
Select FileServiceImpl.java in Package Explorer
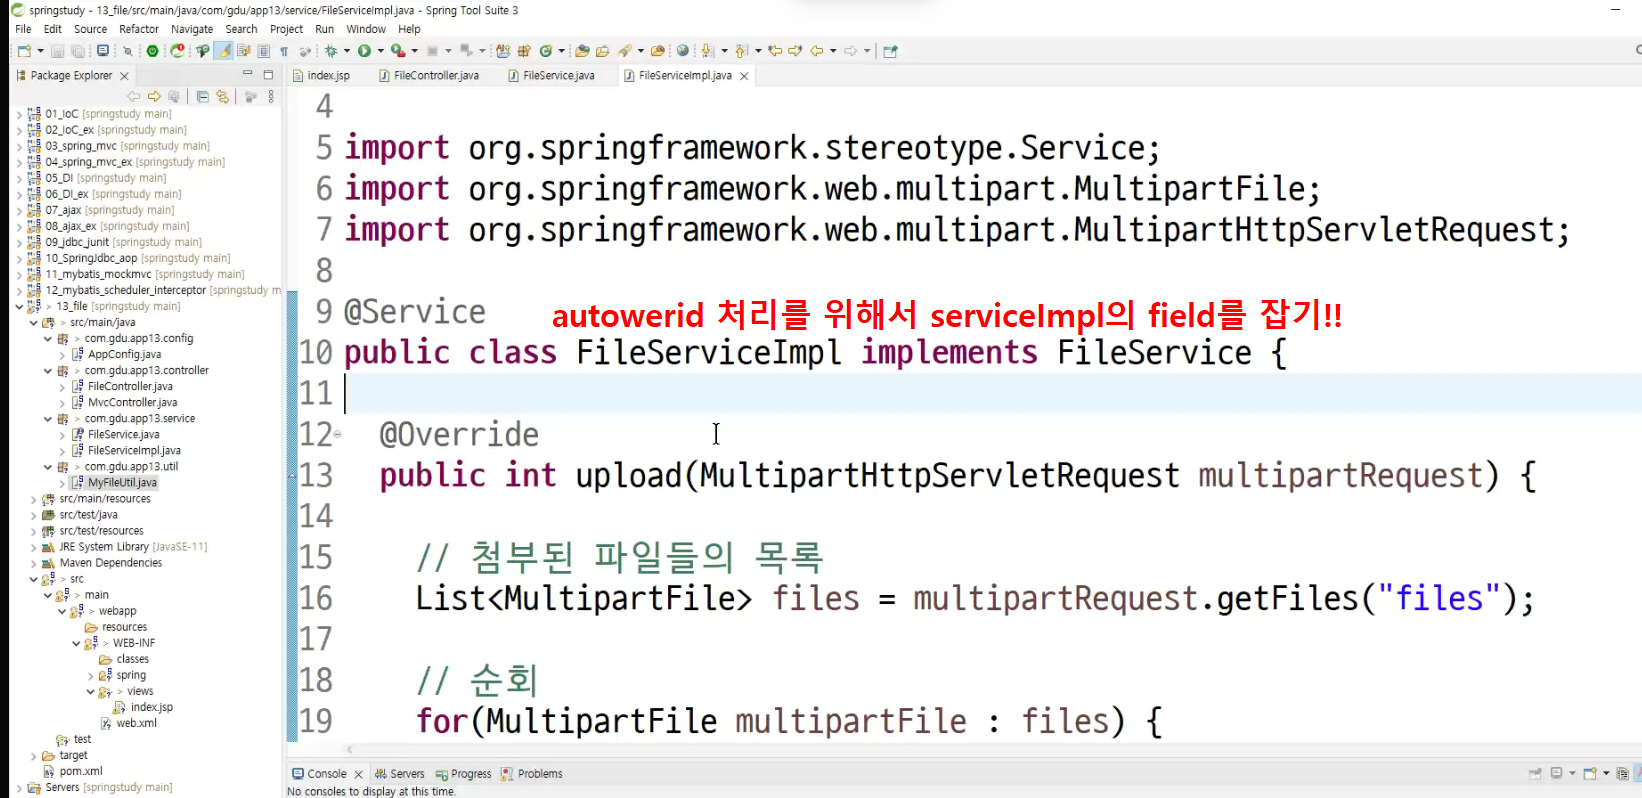[x=126, y=451]
